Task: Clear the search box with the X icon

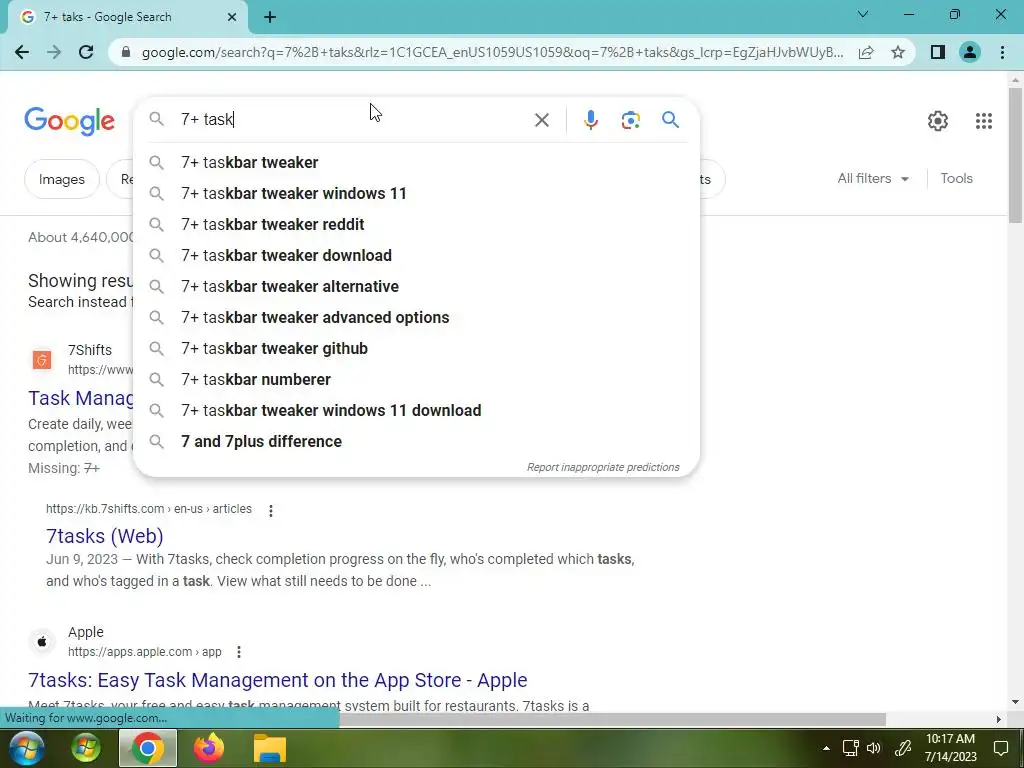Action: (x=541, y=120)
